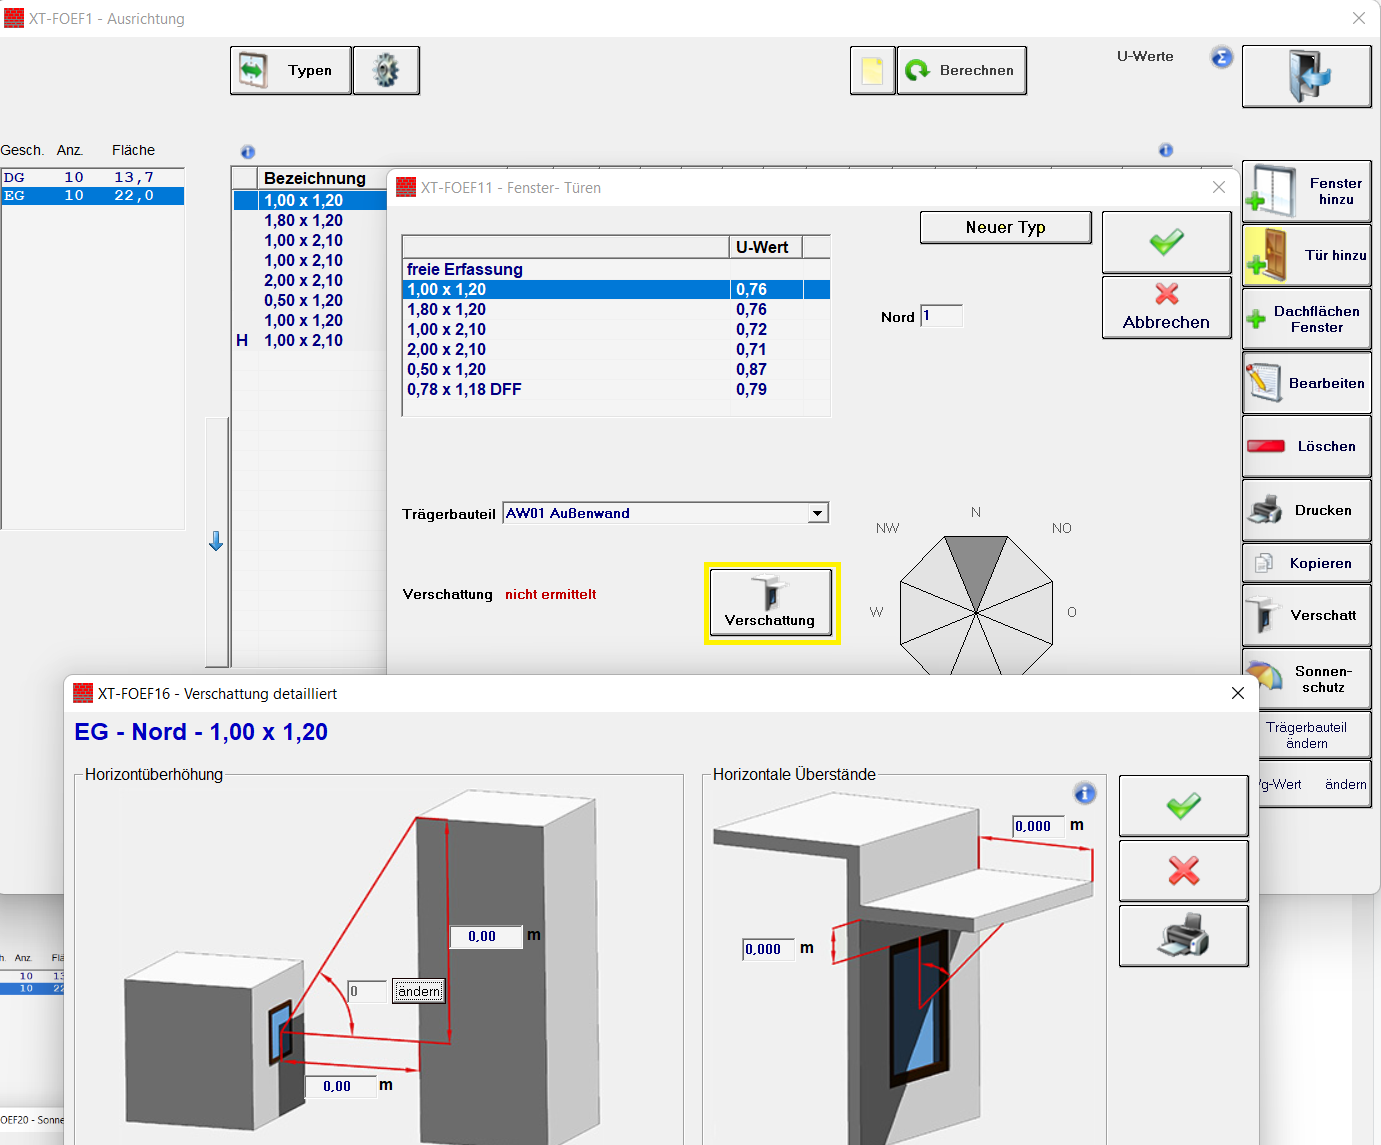Select 2,00 x 2,10 in Bezeichnung list
The image size is (1381, 1145).
[x=310, y=281]
